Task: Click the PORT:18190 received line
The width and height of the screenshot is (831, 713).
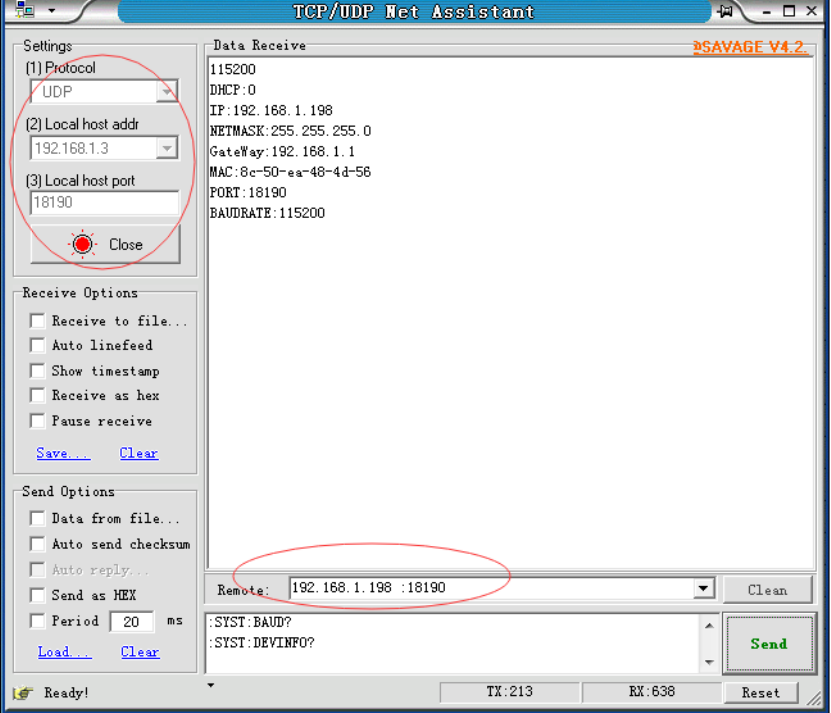Action: tap(248, 192)
